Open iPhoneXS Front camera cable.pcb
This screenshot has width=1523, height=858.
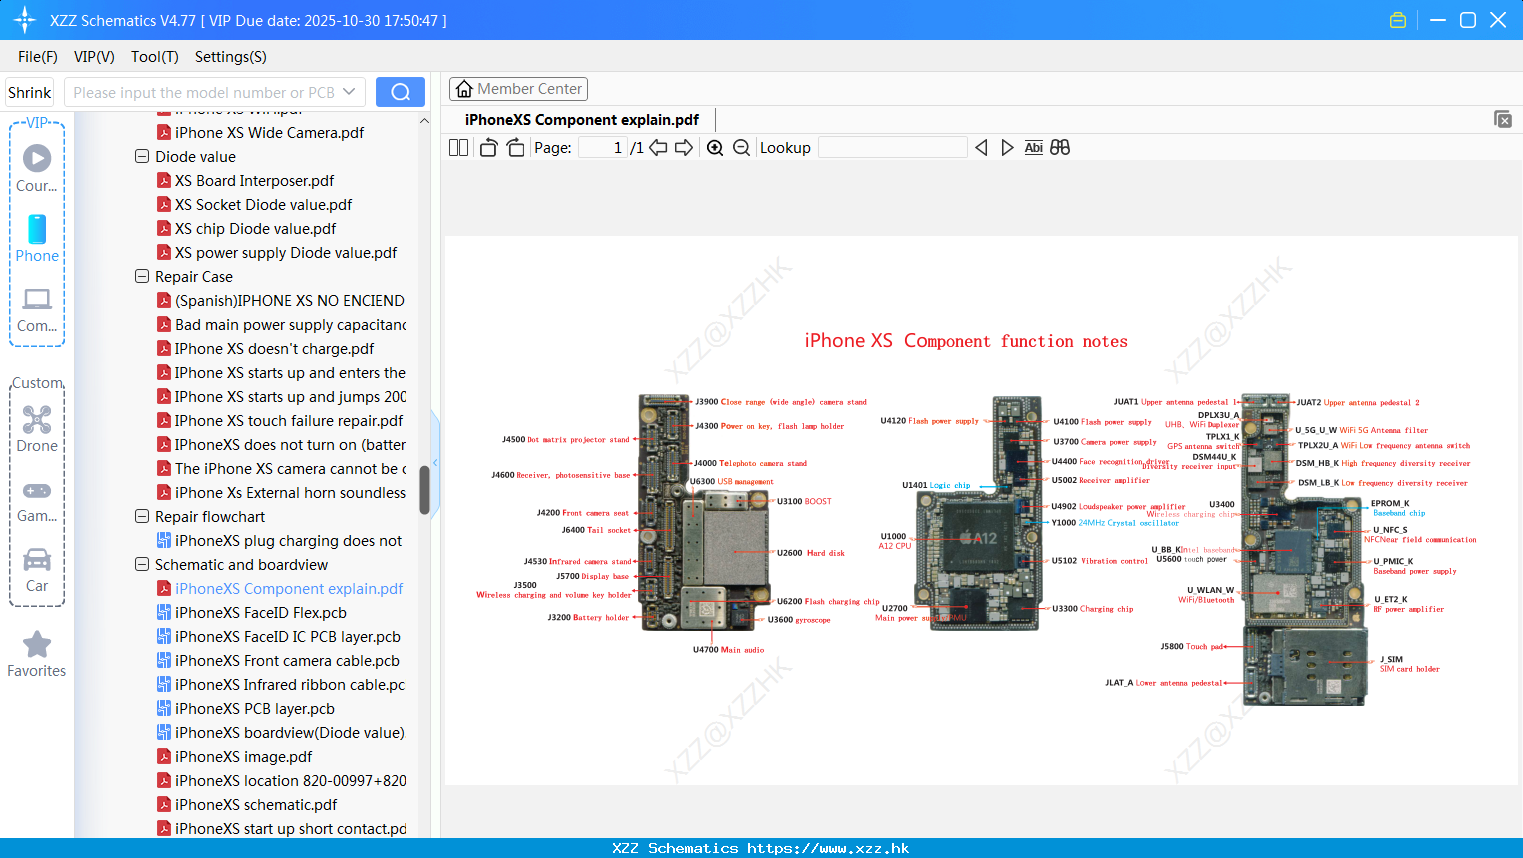click(287, 660)
